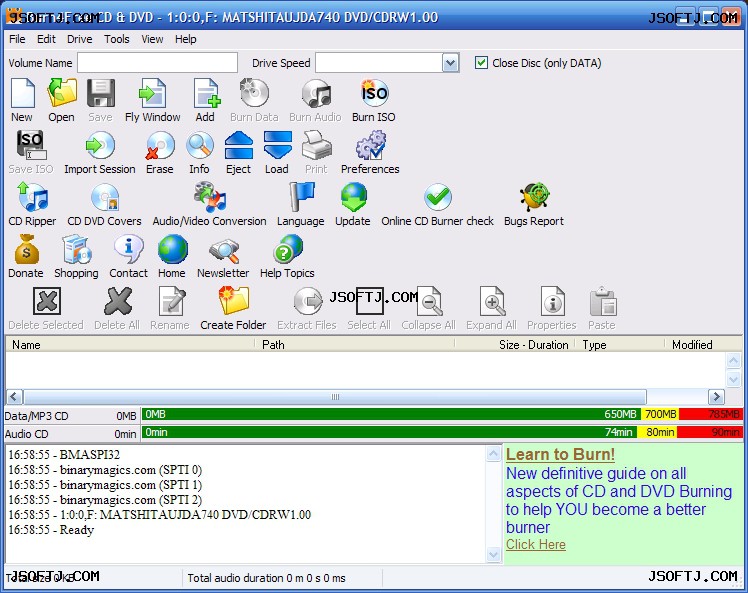The height and width of the screenshot is (593, 748).
Task: Click the Print icon
Action: (x=317, y=145)
